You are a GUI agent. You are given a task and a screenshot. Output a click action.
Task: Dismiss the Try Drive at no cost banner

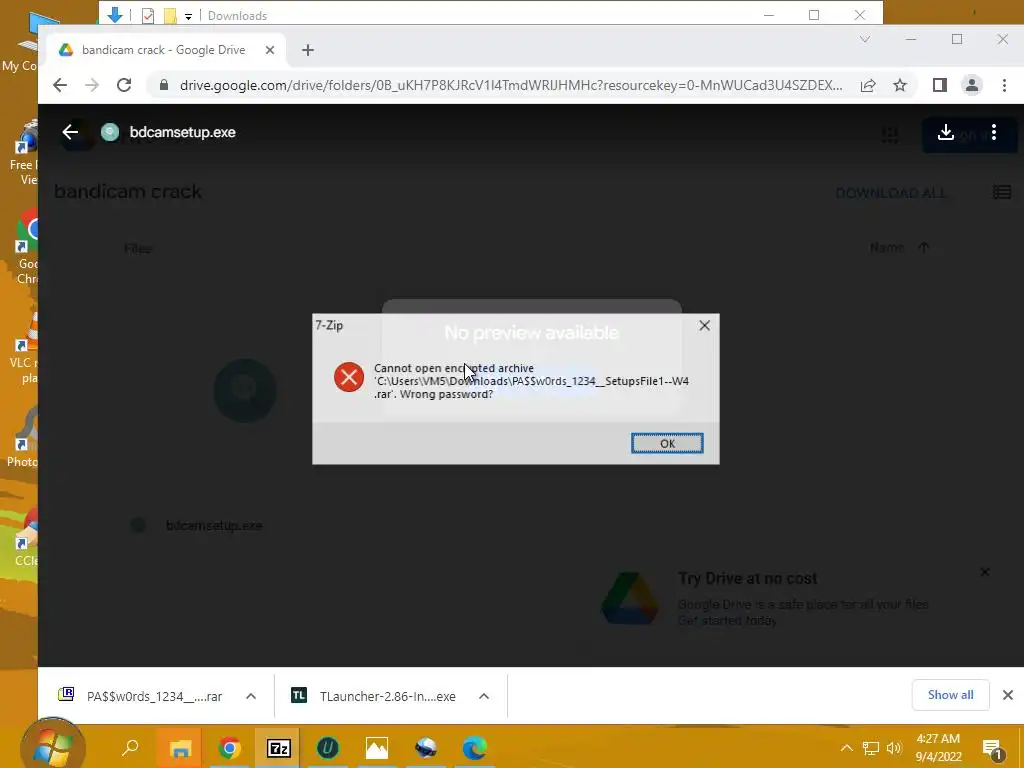[x=985, y=572]
